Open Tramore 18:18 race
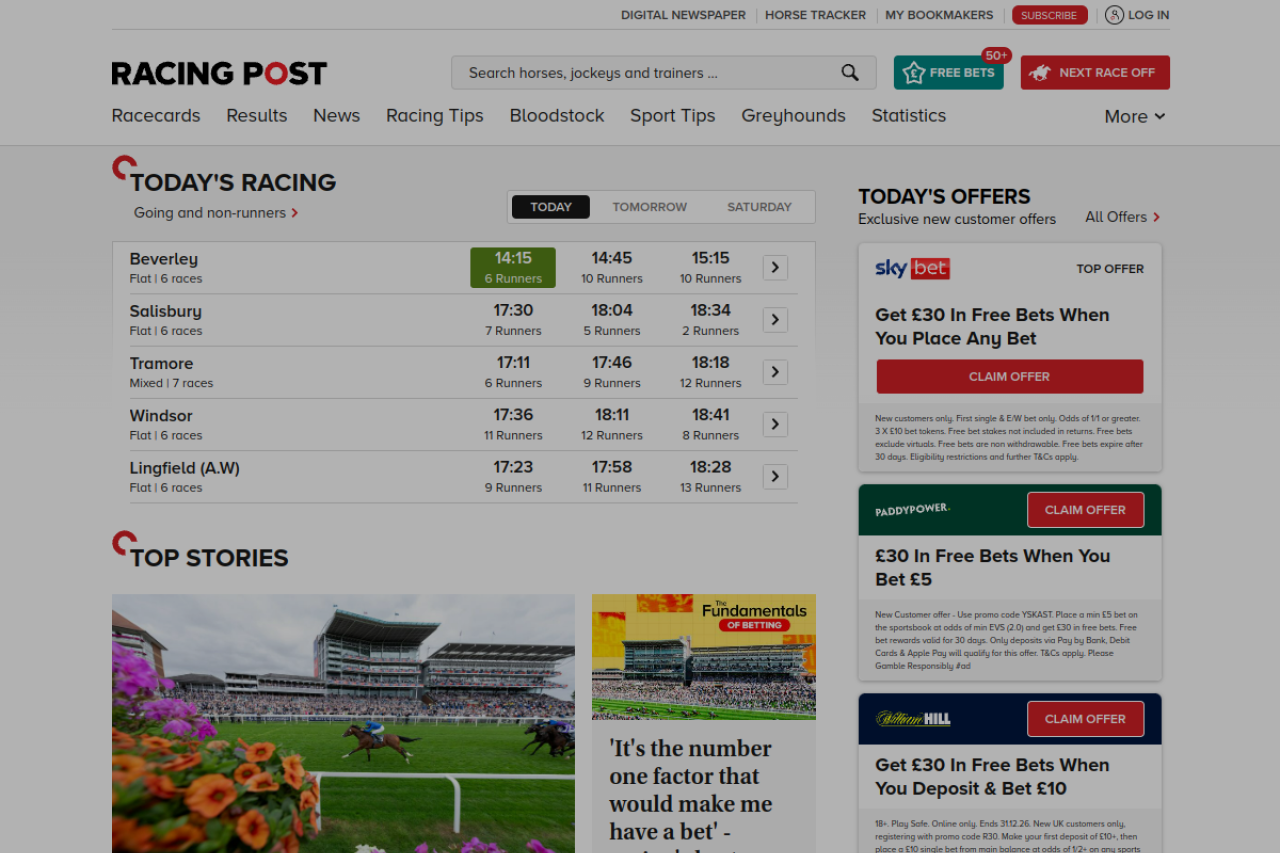The height and width of the screenshot is (853, 1280). point(711,371)
